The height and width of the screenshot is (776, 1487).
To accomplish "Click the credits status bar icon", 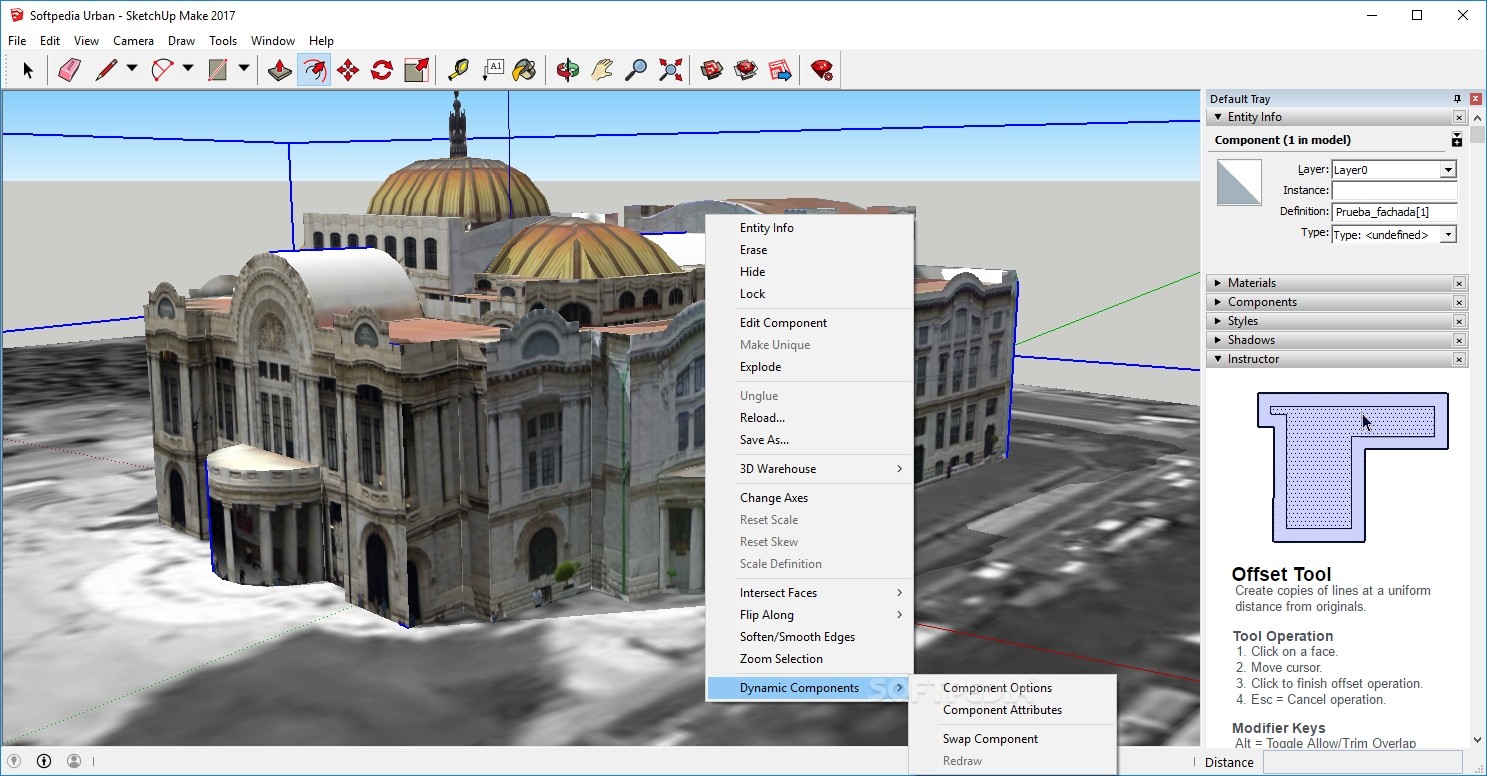I will coord(44,761).
